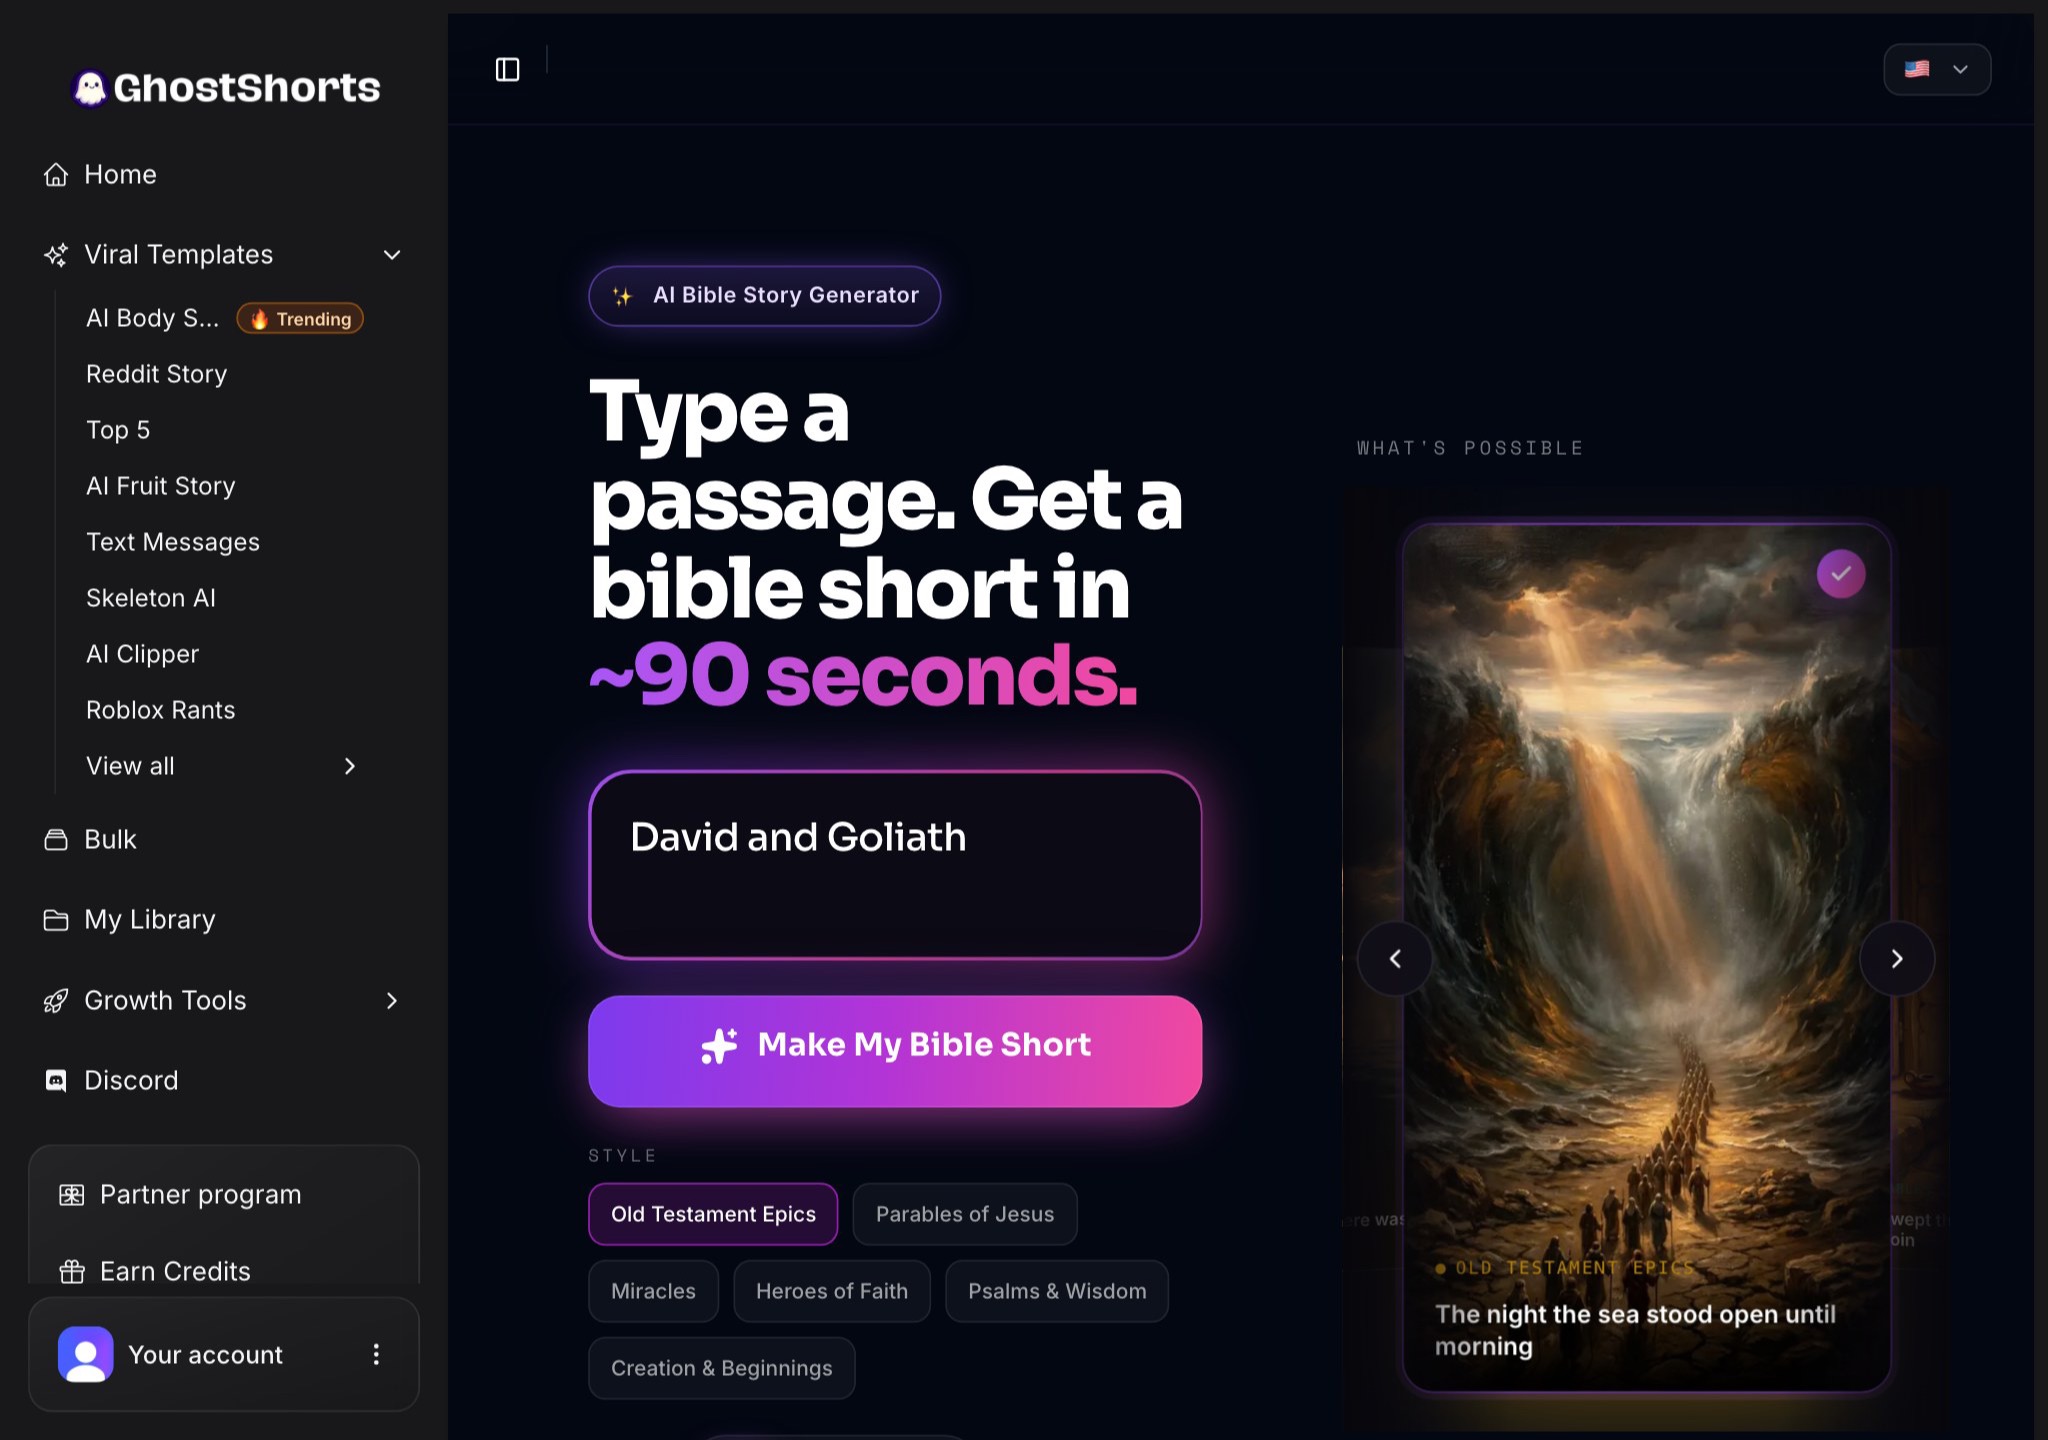The width and height of the screenshot is (2048, 1440).
Task: Click the Earn Credits gift icon
Action: (x=72, y=1272)
